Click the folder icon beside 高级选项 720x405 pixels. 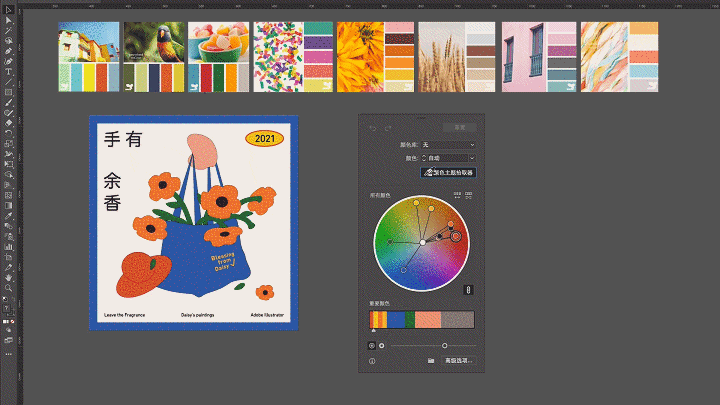coord(431,360)
